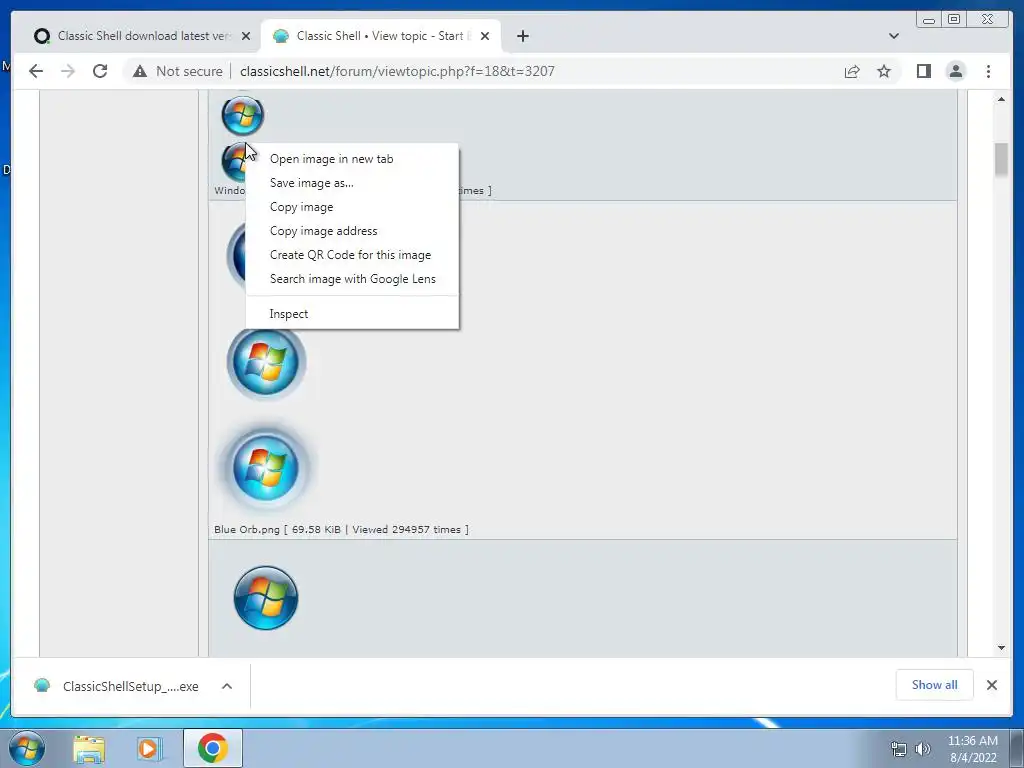Open the Chrome three-dot menu
This screenshot has width=1024, height=768.
click(988, 71)
